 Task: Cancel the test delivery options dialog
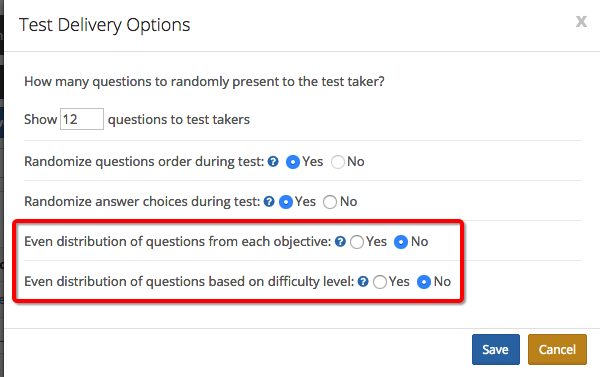[x=557, y=349]
